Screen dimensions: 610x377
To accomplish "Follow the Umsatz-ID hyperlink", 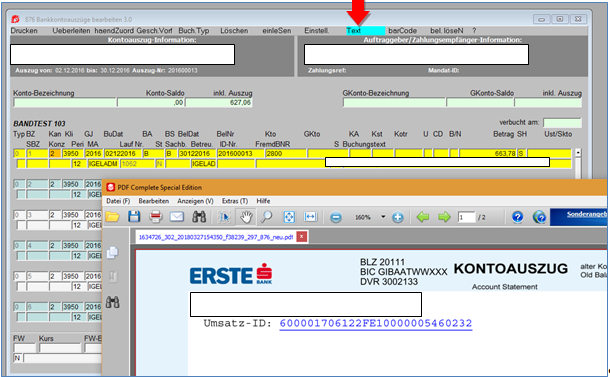I will pyautogui.click(x=376, y=324).
